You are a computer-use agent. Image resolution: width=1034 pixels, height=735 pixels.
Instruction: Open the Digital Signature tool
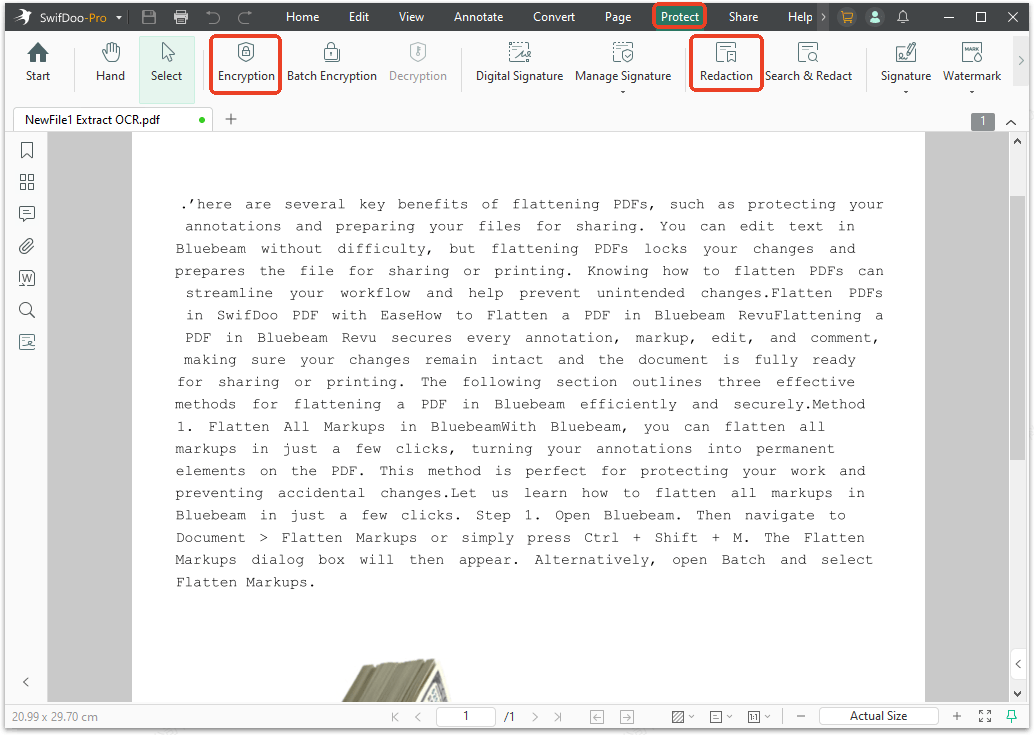point(519,64)
